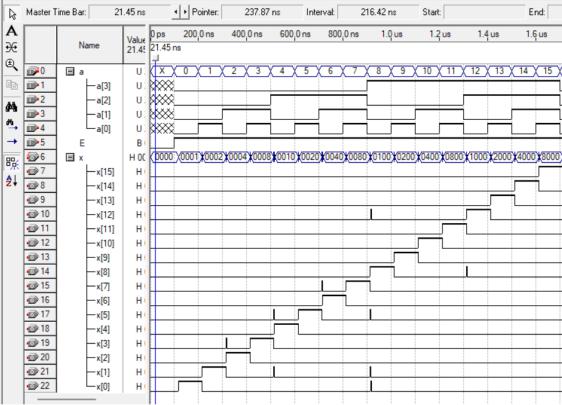The height and width of the screenshot is (405, 562).
Task: Select signal x[5] in name list
Action: point(103,315)
